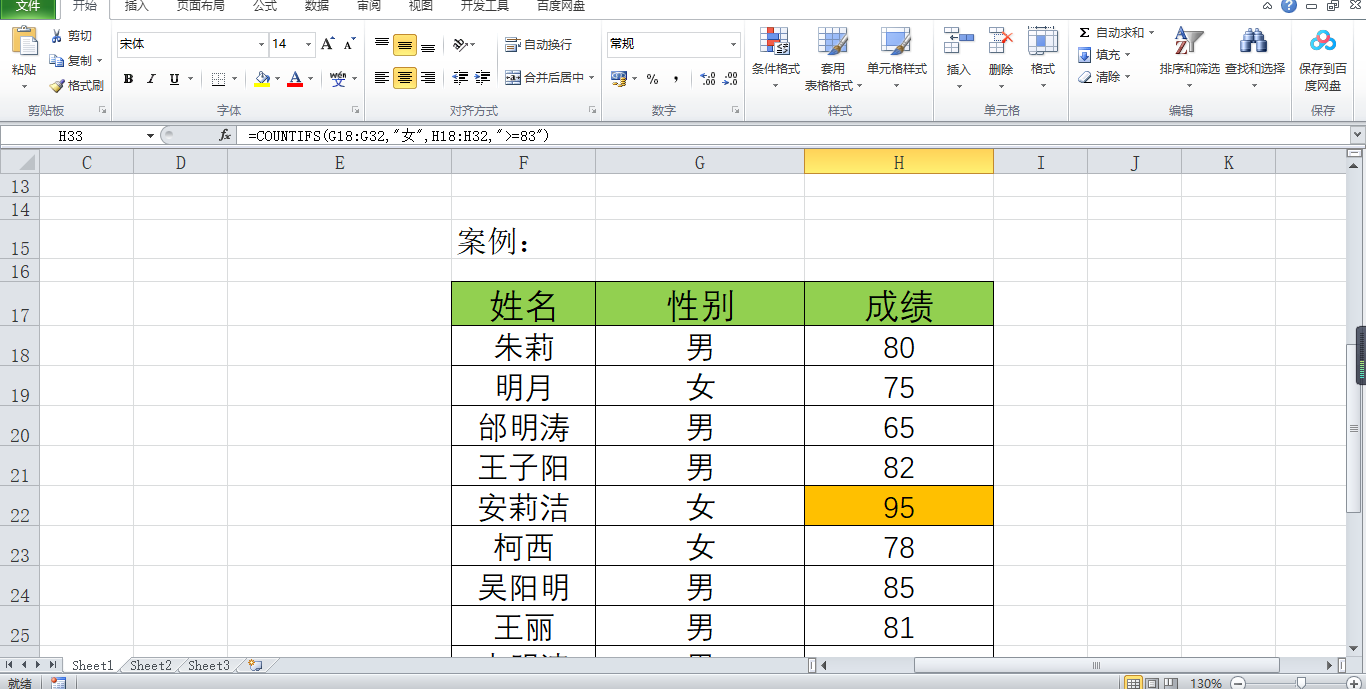Decrease font size with small A icon

click(x=349, y=44)
